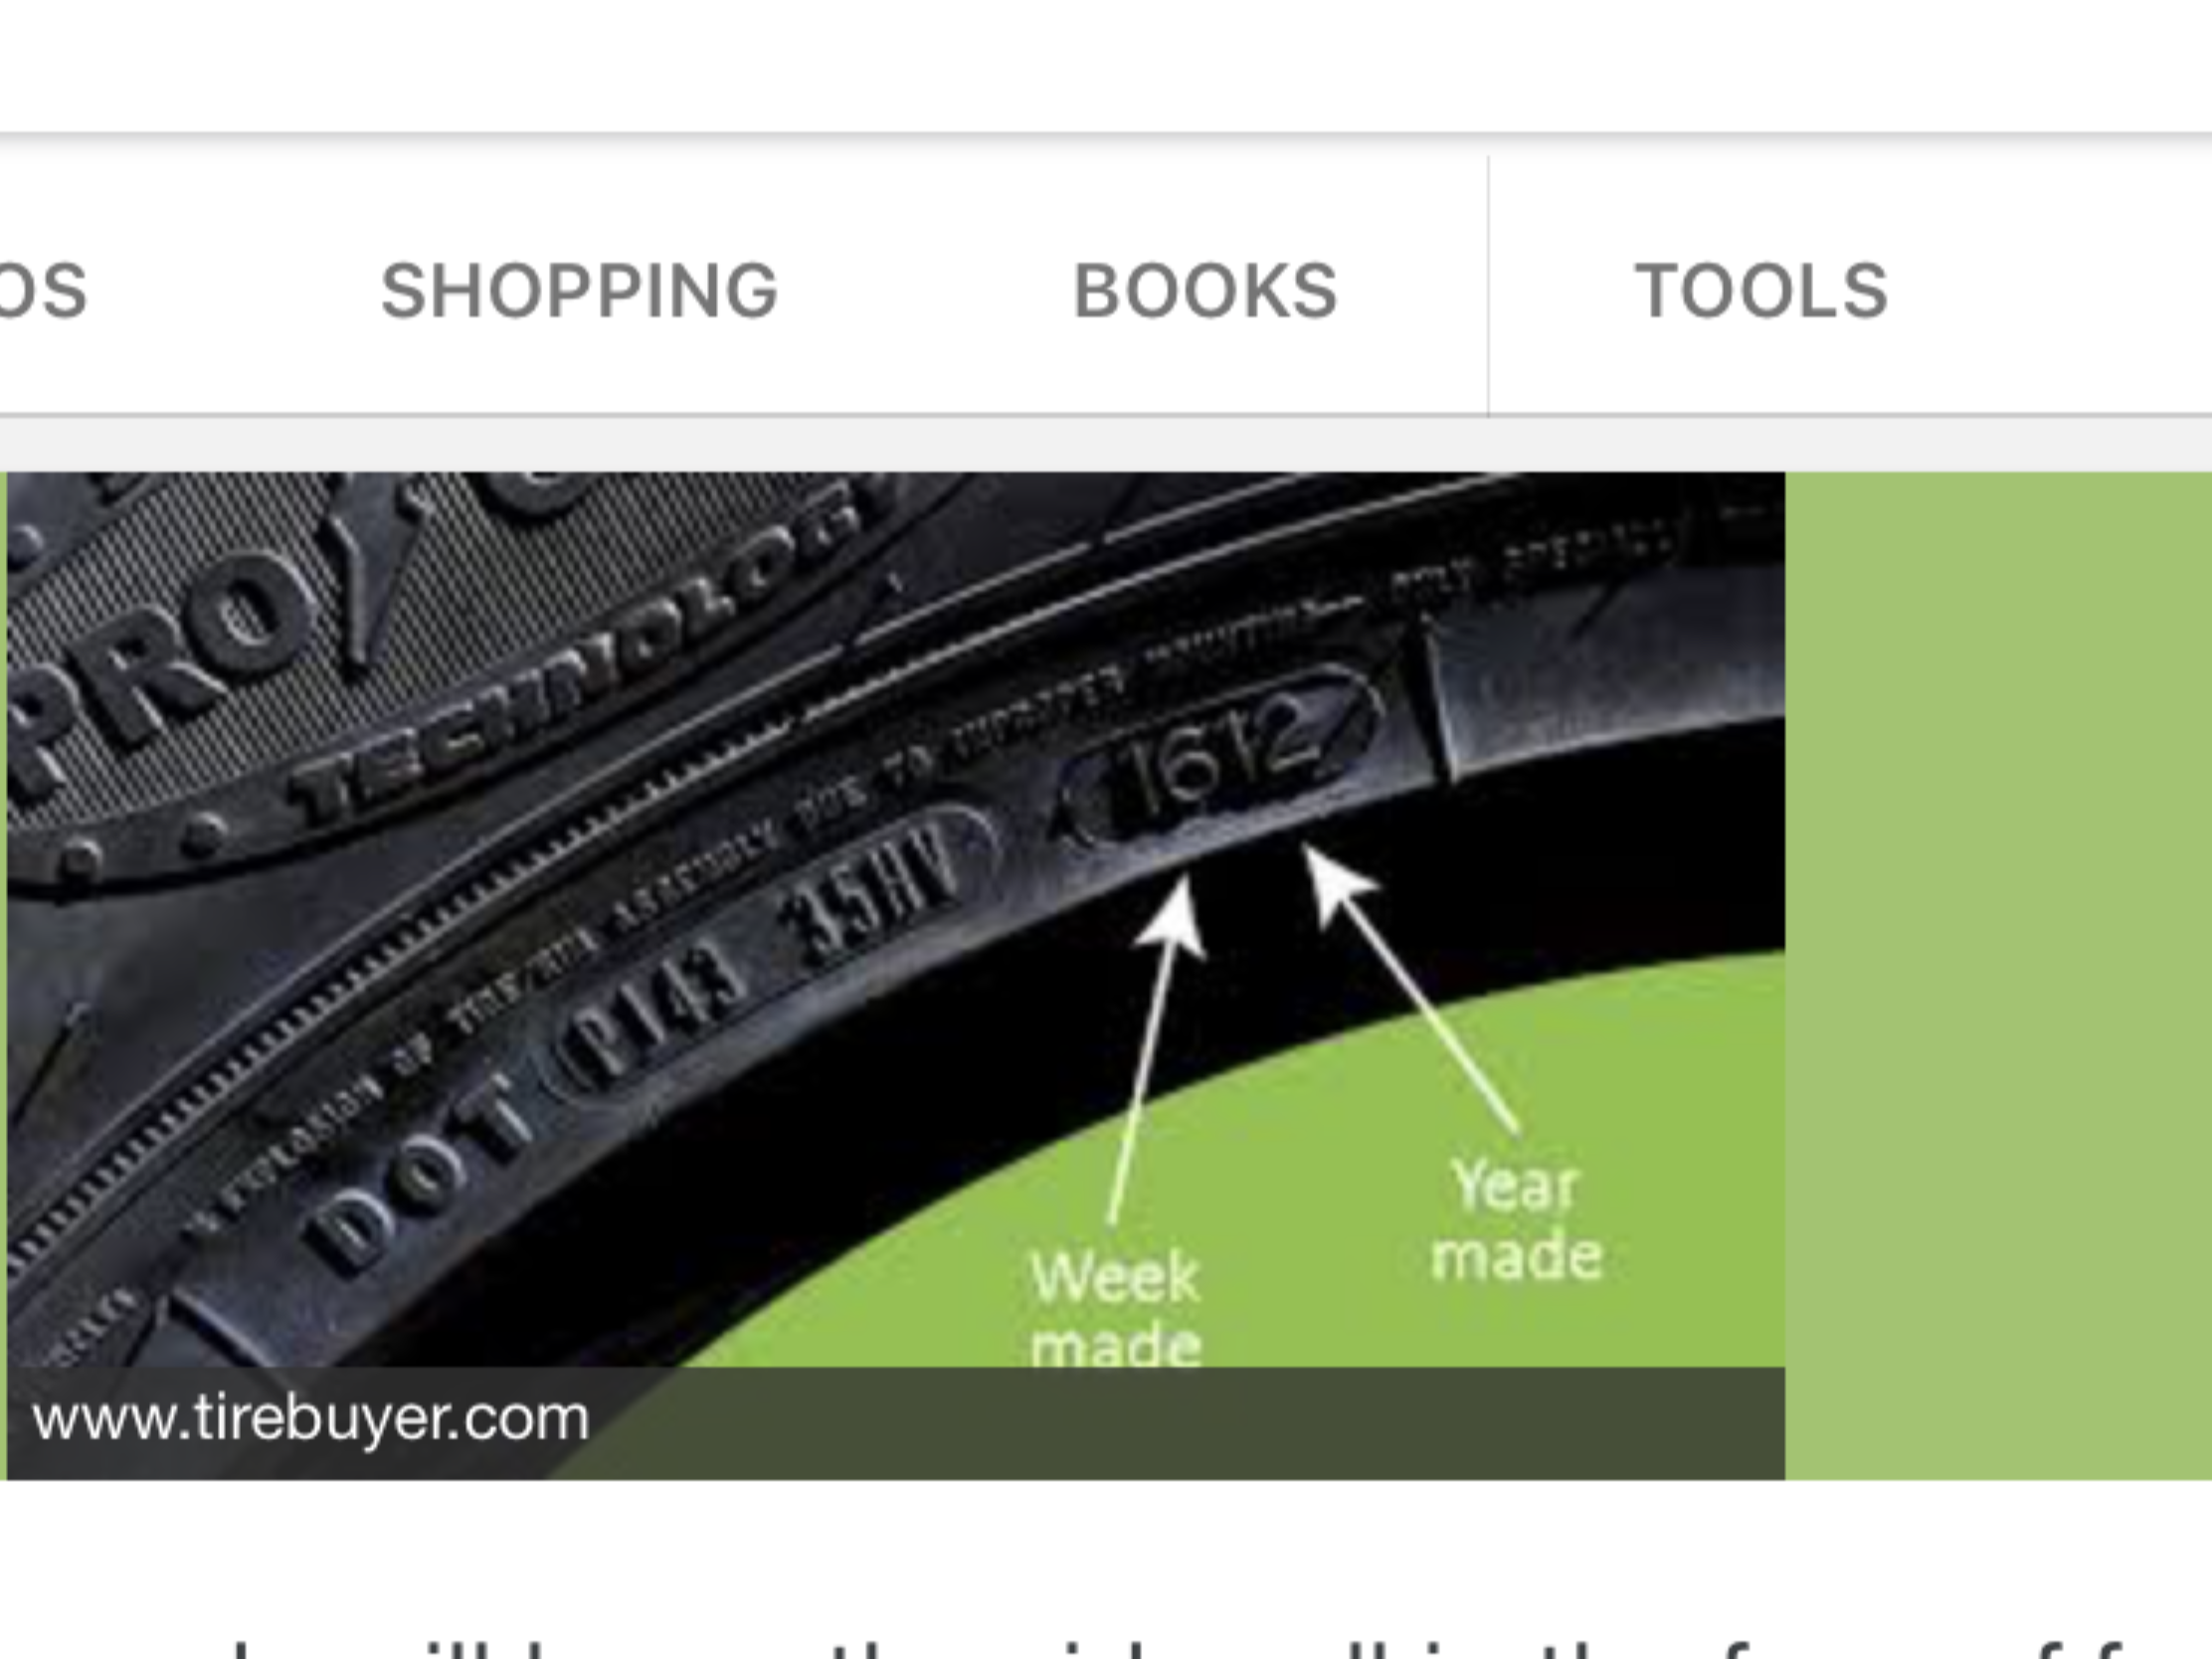Screen dimensions: 2212x1659
Task: Open the tire sidewall image result
Action: pyautogui.click(x=896, y=975)
